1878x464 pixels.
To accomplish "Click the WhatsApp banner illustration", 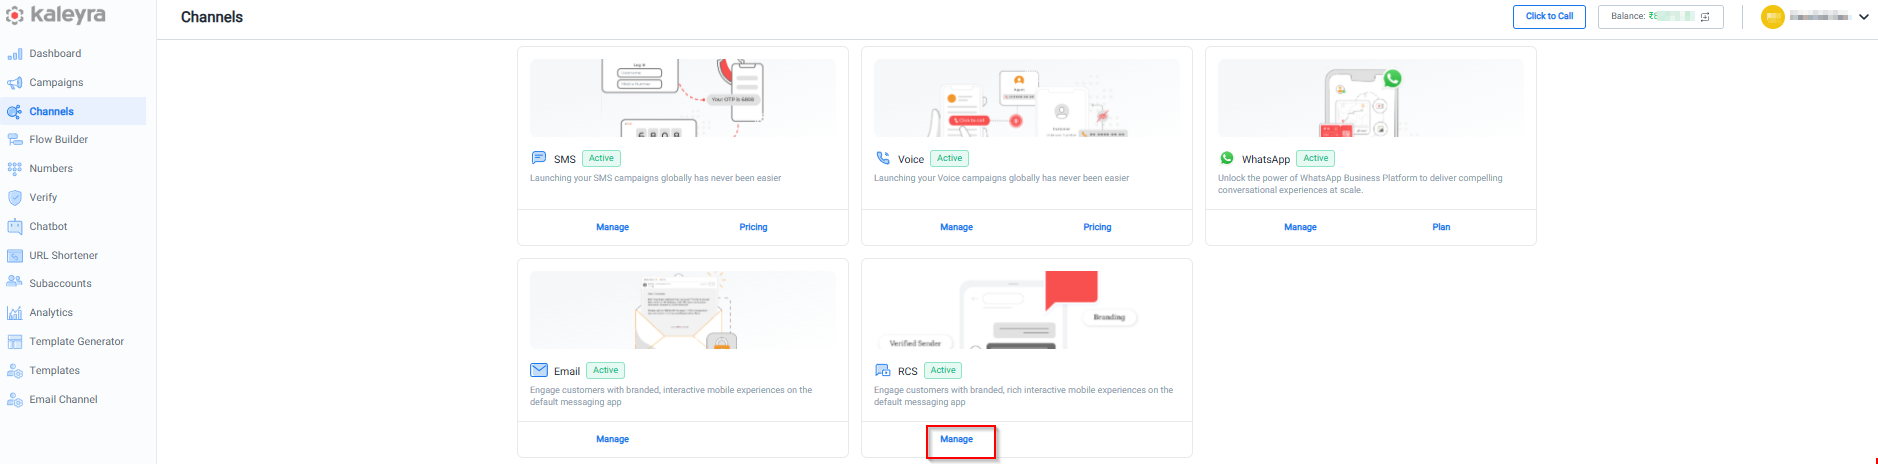I will coord(1370,98).
